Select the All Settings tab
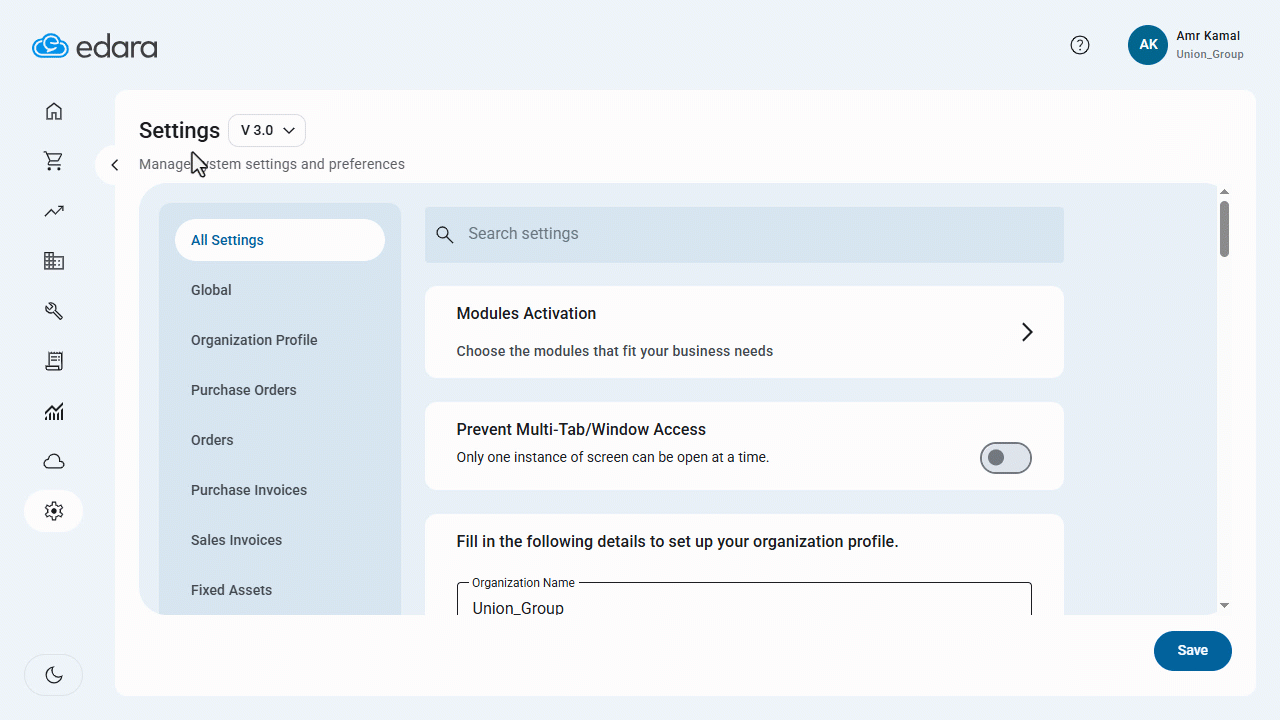The width and height of the screenshot is (1280, 720). (280, 240)
